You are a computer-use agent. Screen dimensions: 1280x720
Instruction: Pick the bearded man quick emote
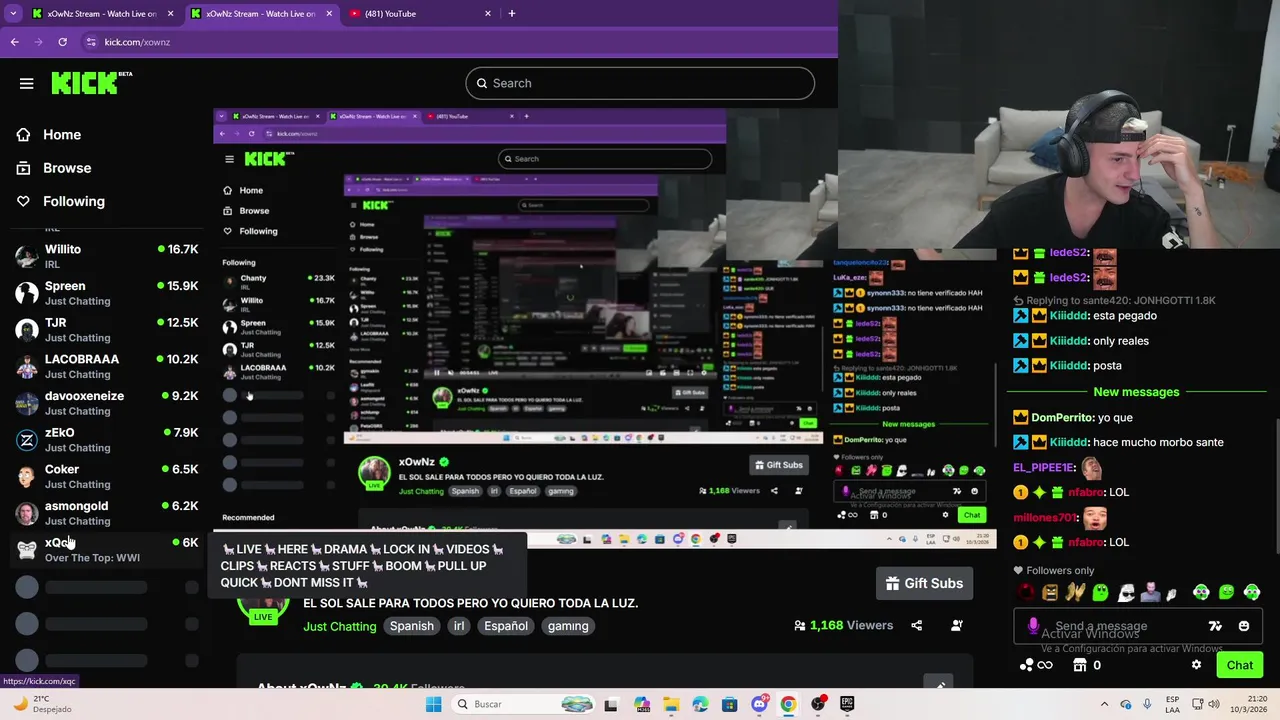(x=1151, y=593)
